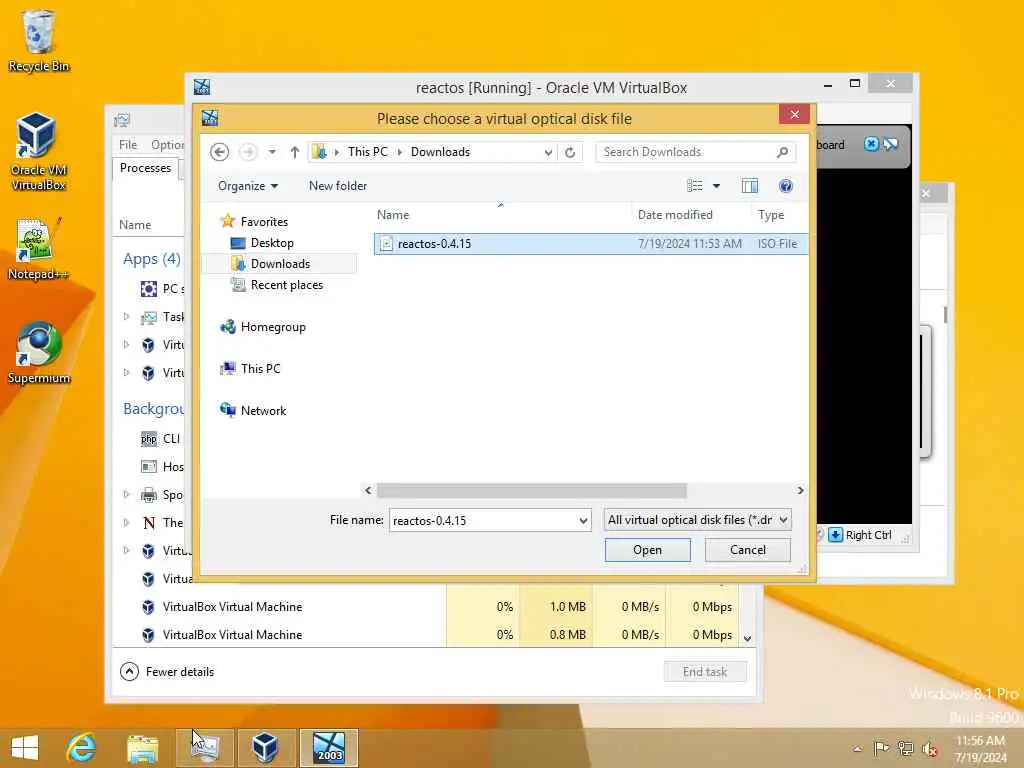Click the PHP CLI process icon
Image resolution: width=1024 pixels, height=768 pixels.
(149, 439)
